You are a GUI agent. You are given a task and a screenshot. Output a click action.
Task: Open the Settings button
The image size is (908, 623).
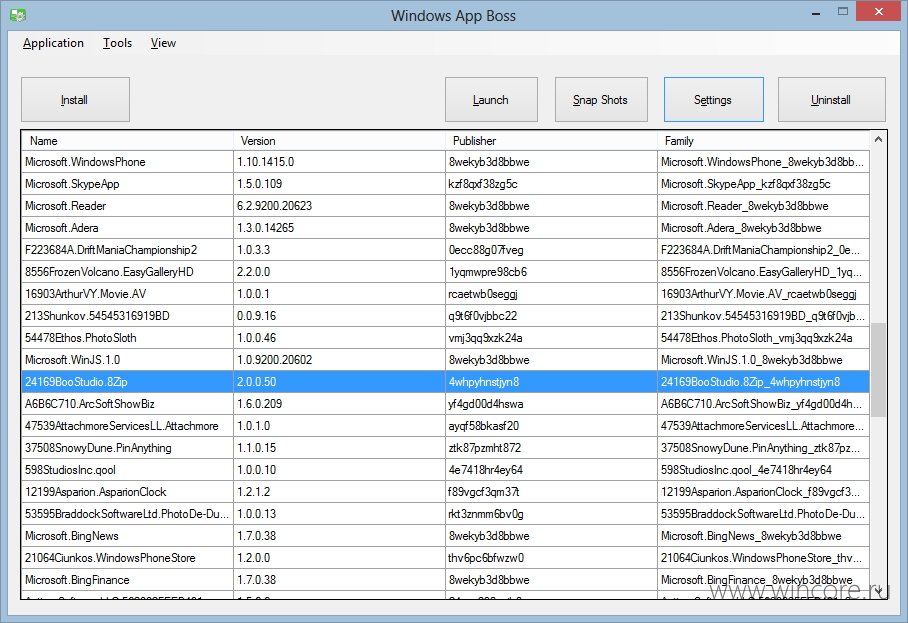pos(713,100)
